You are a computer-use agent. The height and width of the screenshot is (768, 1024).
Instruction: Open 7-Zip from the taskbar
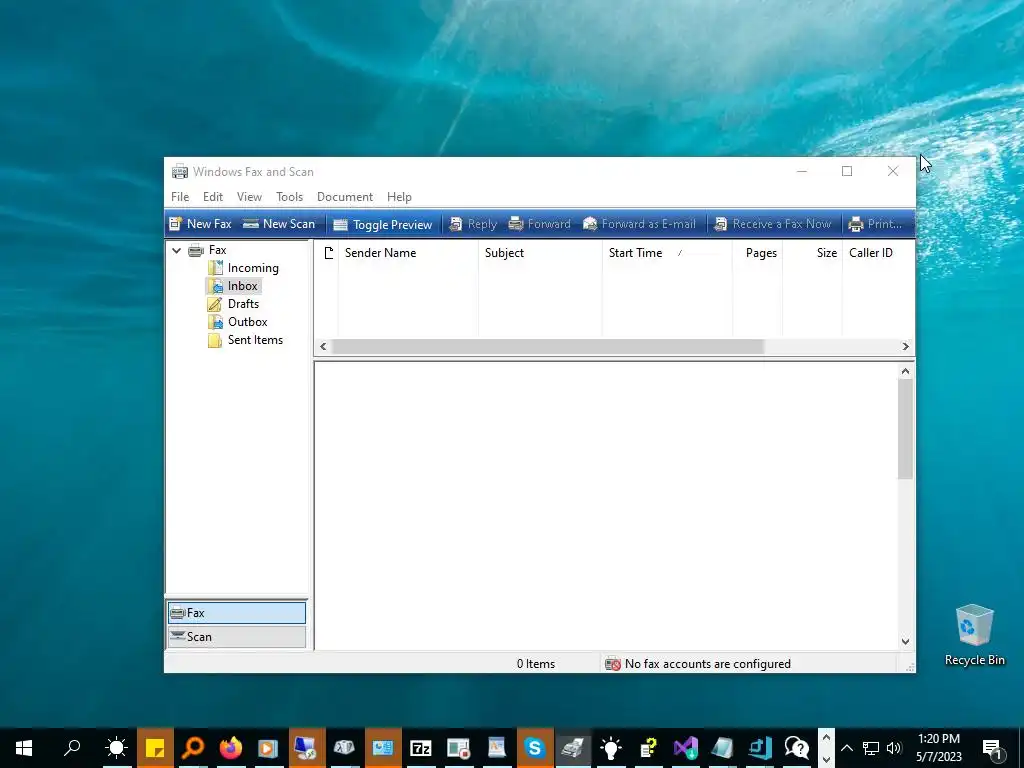click(421, 748)
